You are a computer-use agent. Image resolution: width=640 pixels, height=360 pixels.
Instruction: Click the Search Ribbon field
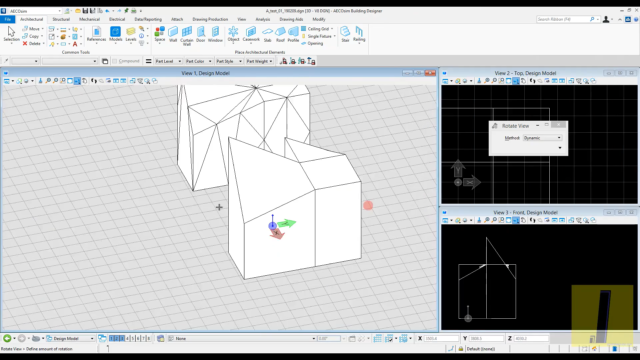point(568,19)
